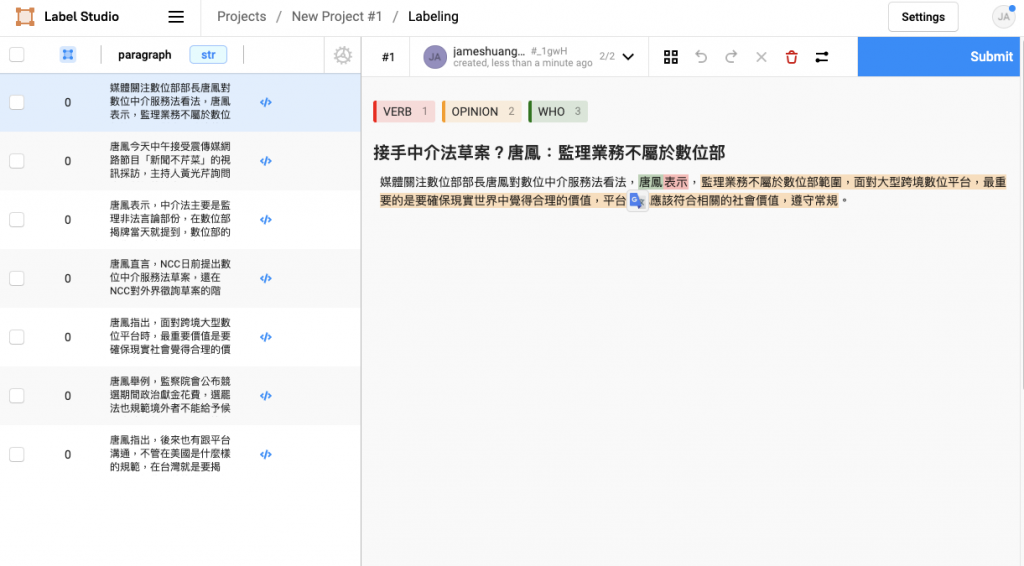Viewport: 1024px width, 566px height.
Task: Show source code for task 唐鳳直言，NCC
Action: tap(266, 279)
